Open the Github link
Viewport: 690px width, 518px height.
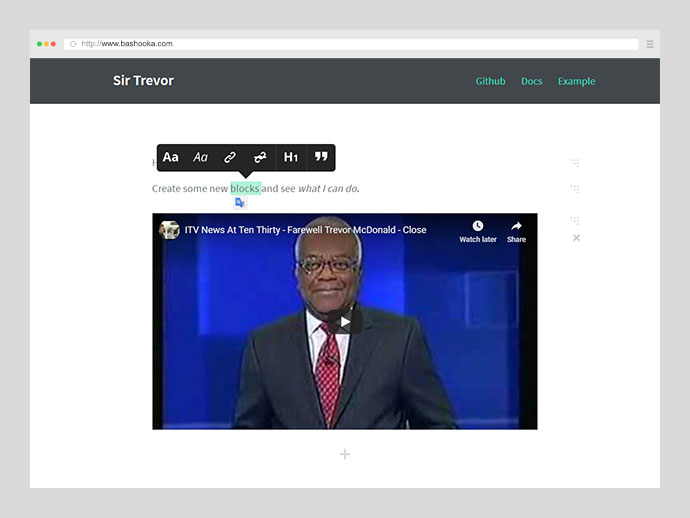pos(490,81)
